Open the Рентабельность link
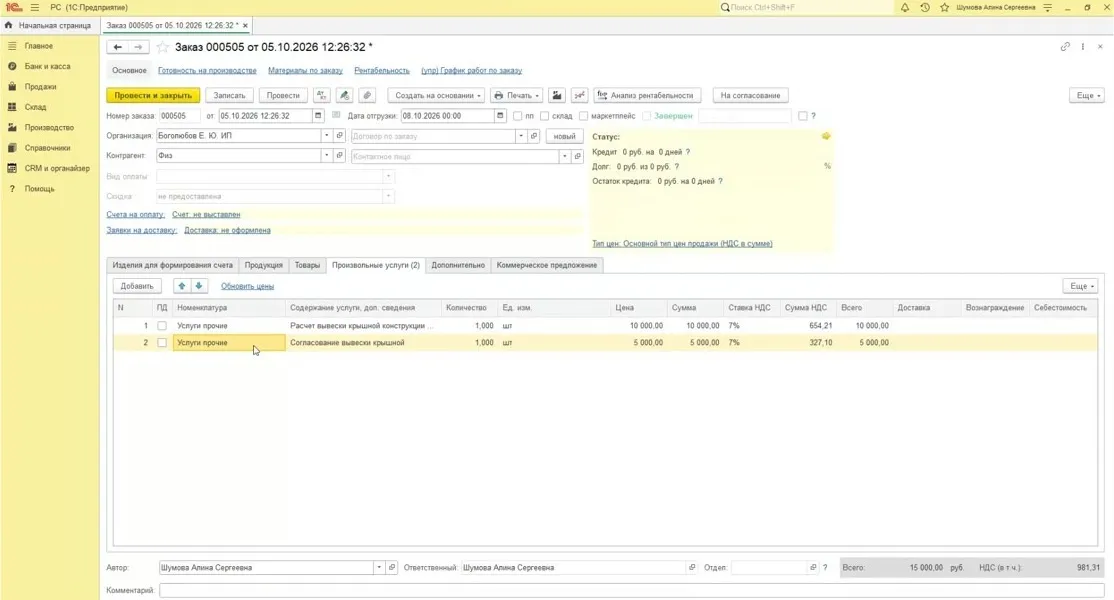The width and height of the screenshot is (1114, 600). pos(382,70)
